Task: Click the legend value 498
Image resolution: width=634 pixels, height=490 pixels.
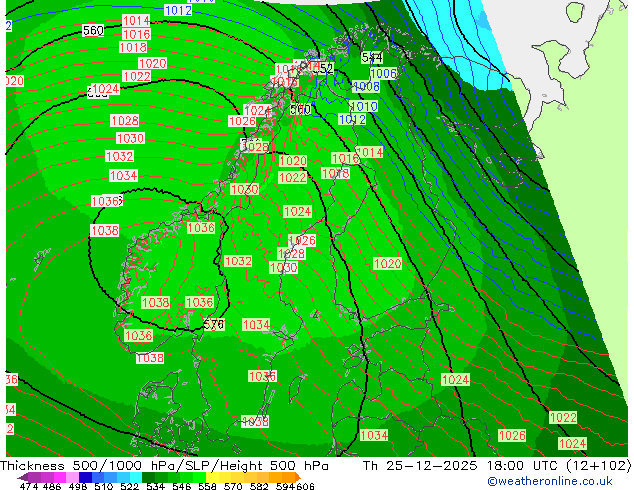Action: (x=78, y=486)
